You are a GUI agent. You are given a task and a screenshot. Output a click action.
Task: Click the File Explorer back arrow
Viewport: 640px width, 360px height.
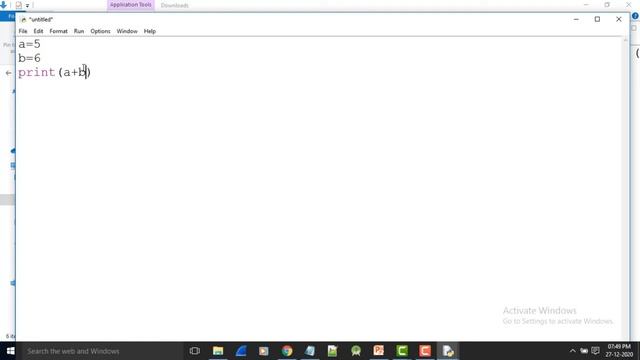[9, 73]
